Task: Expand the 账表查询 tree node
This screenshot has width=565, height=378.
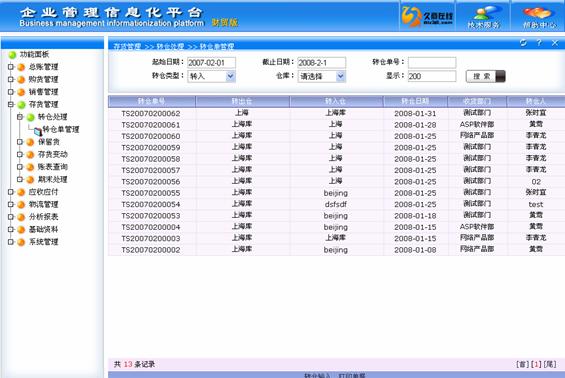Action: (20, 167)
